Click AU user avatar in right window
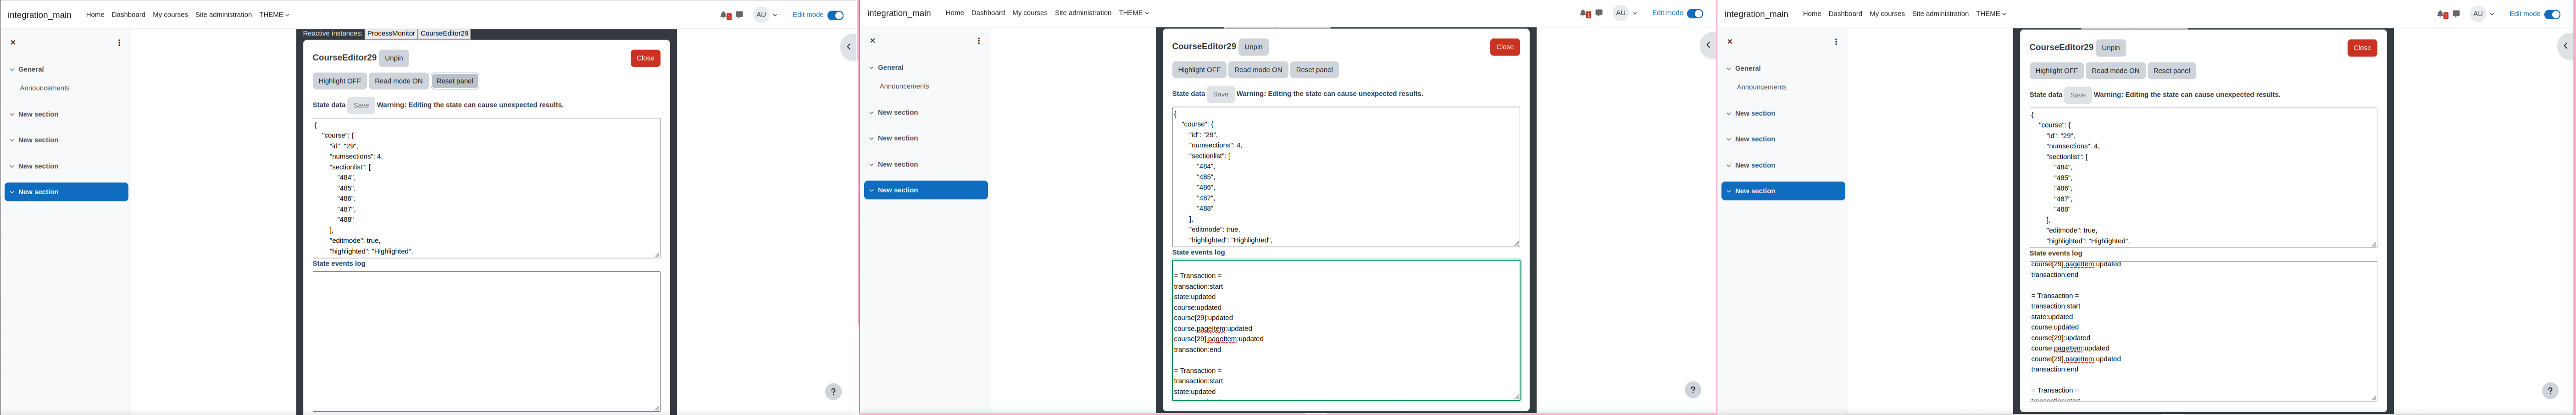Screen dimensions: 2576x415 click(2478, 14)
